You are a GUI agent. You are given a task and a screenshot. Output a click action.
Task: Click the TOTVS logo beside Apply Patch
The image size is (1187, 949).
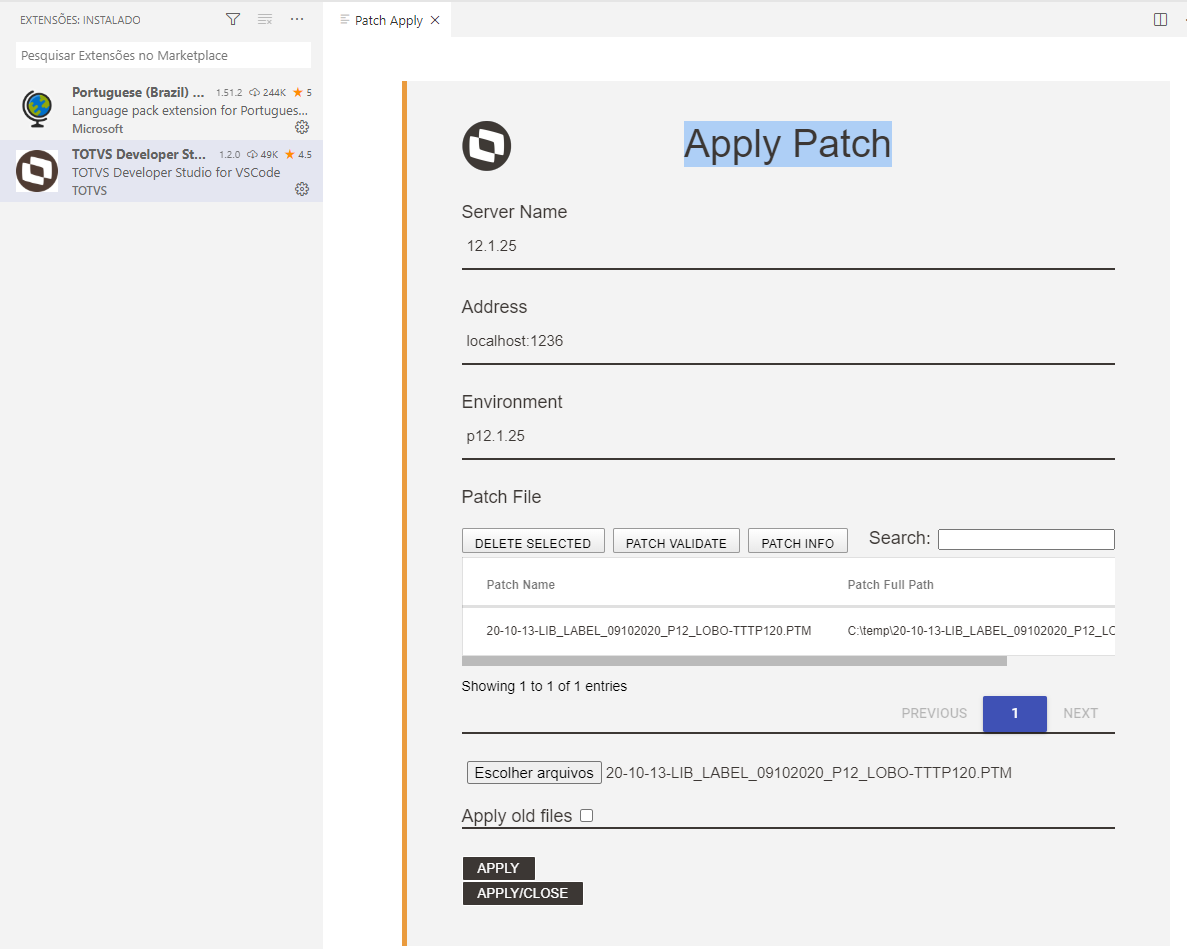[x=487, y=146]
